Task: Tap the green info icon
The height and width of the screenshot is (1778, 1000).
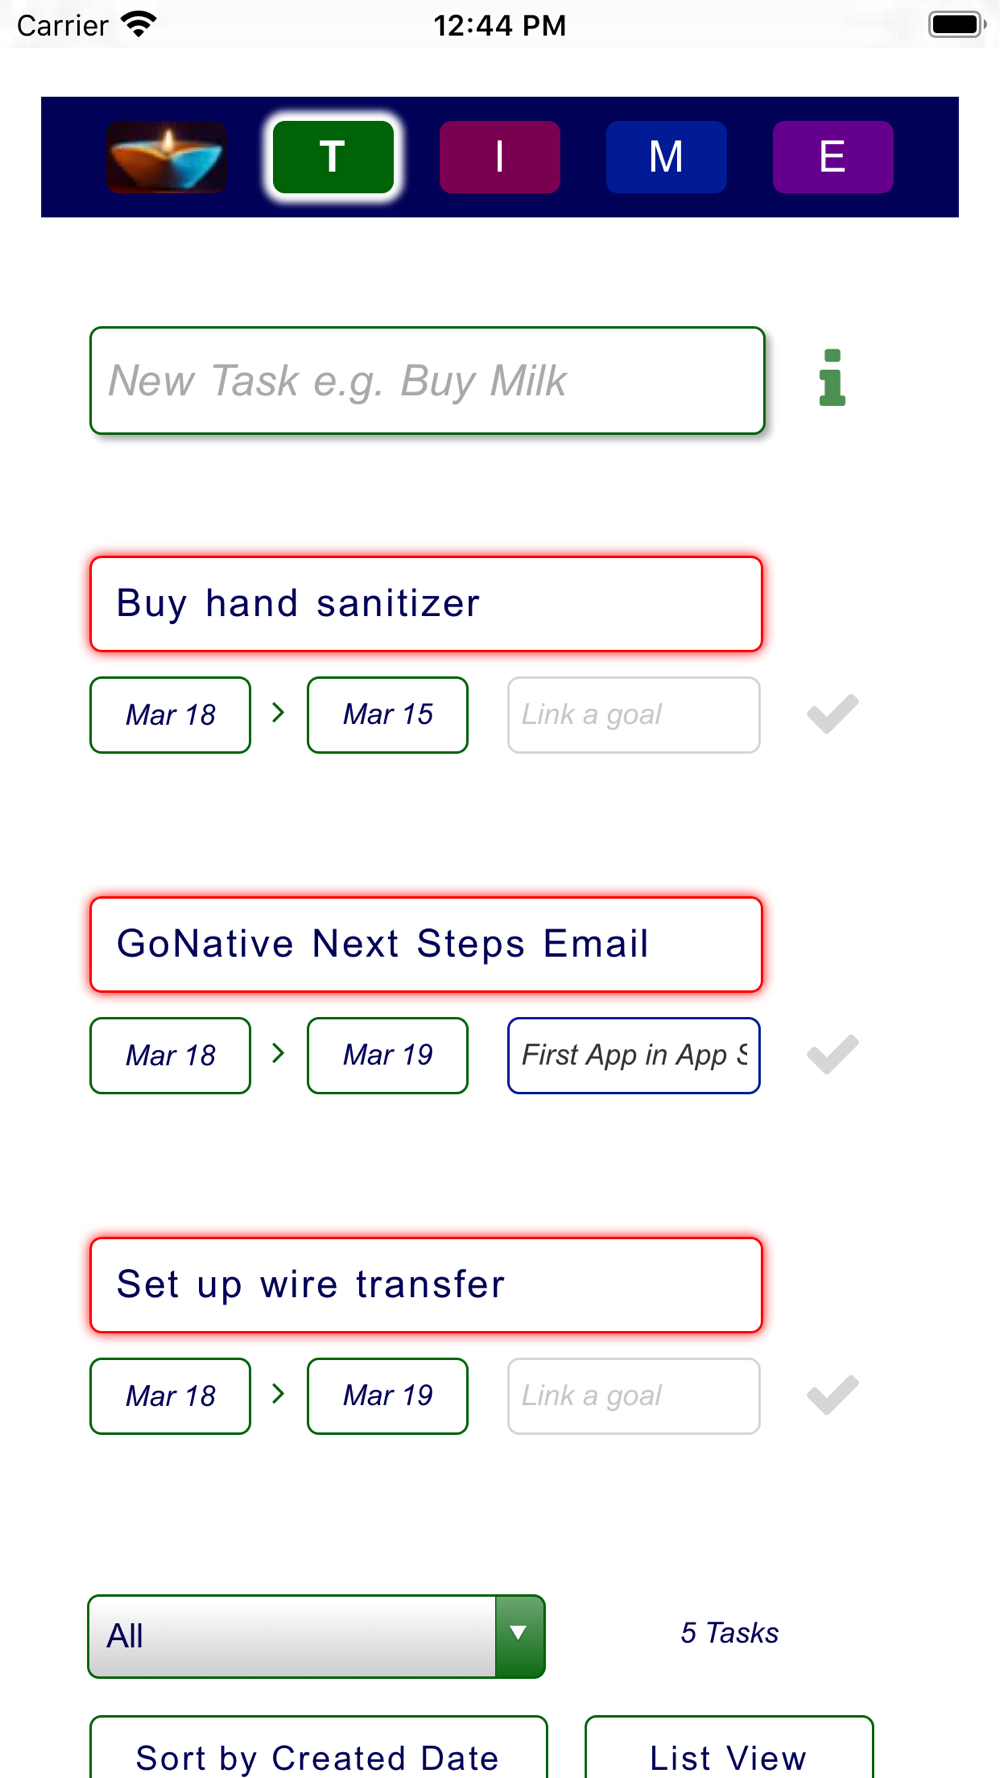Action: [832, 378]
